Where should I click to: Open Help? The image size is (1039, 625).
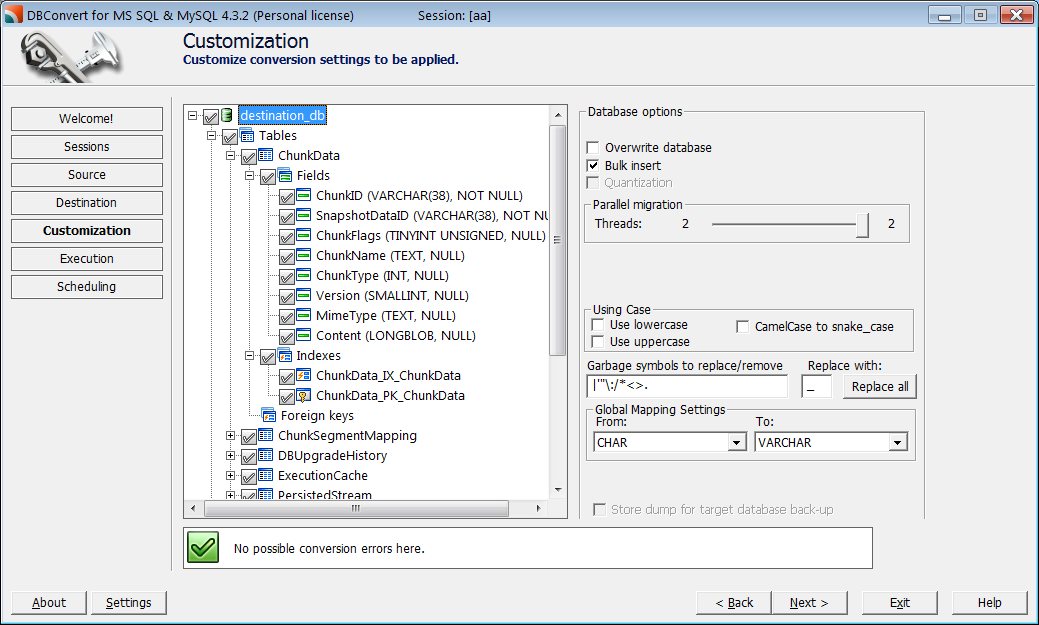pyautogui.click(x=989, y=602)
